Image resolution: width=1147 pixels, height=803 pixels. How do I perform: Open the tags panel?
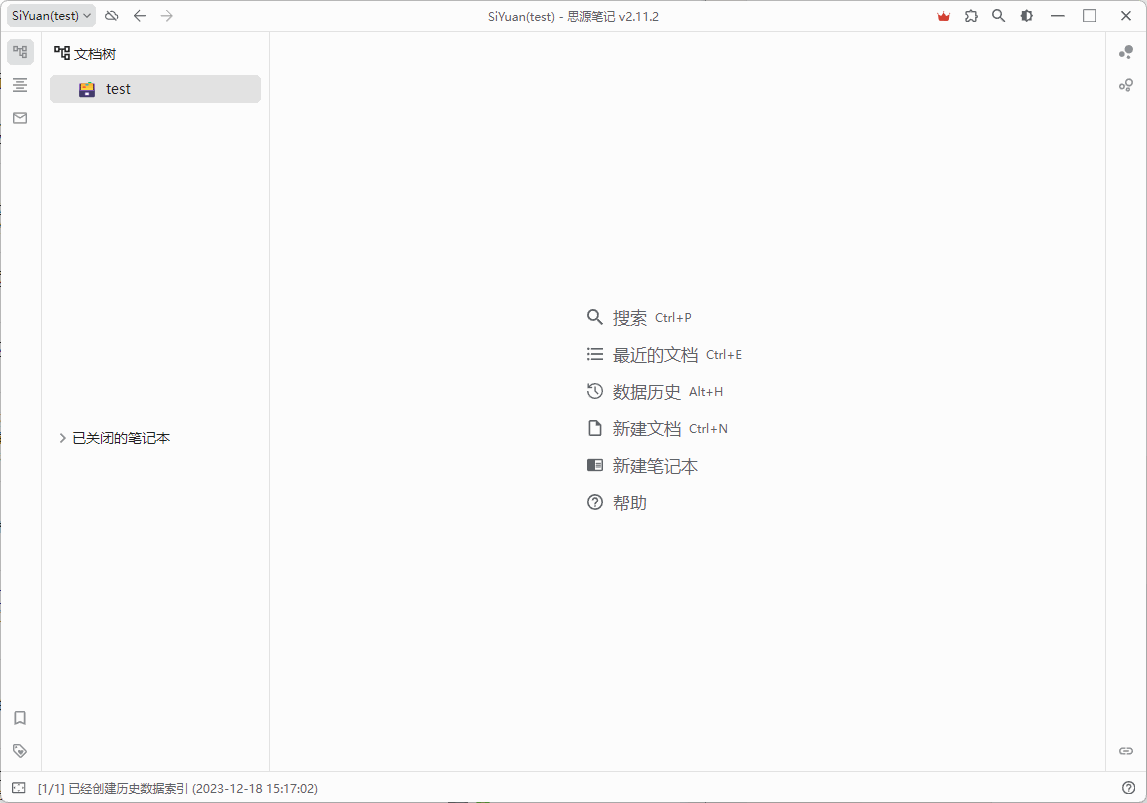point(20,751)
